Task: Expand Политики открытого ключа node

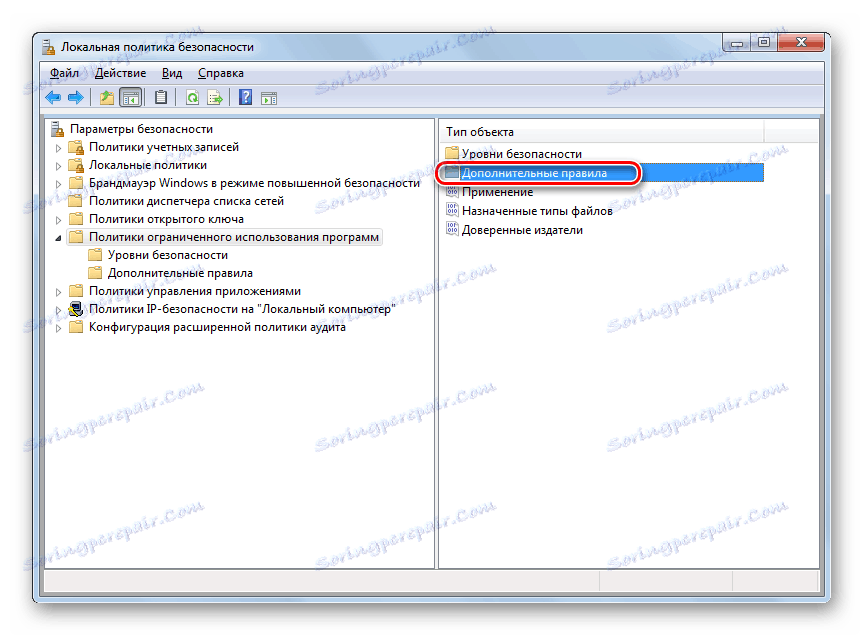Action: click(x=58, y=219)
